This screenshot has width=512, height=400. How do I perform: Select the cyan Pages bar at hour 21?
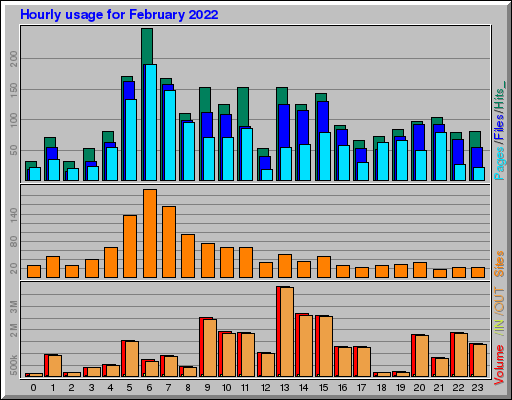(x=441, y=157)
